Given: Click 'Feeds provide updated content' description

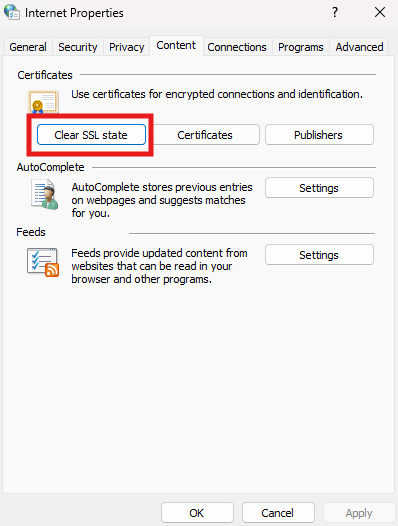Looking at the screenshot, I should (x=159, y=266).
